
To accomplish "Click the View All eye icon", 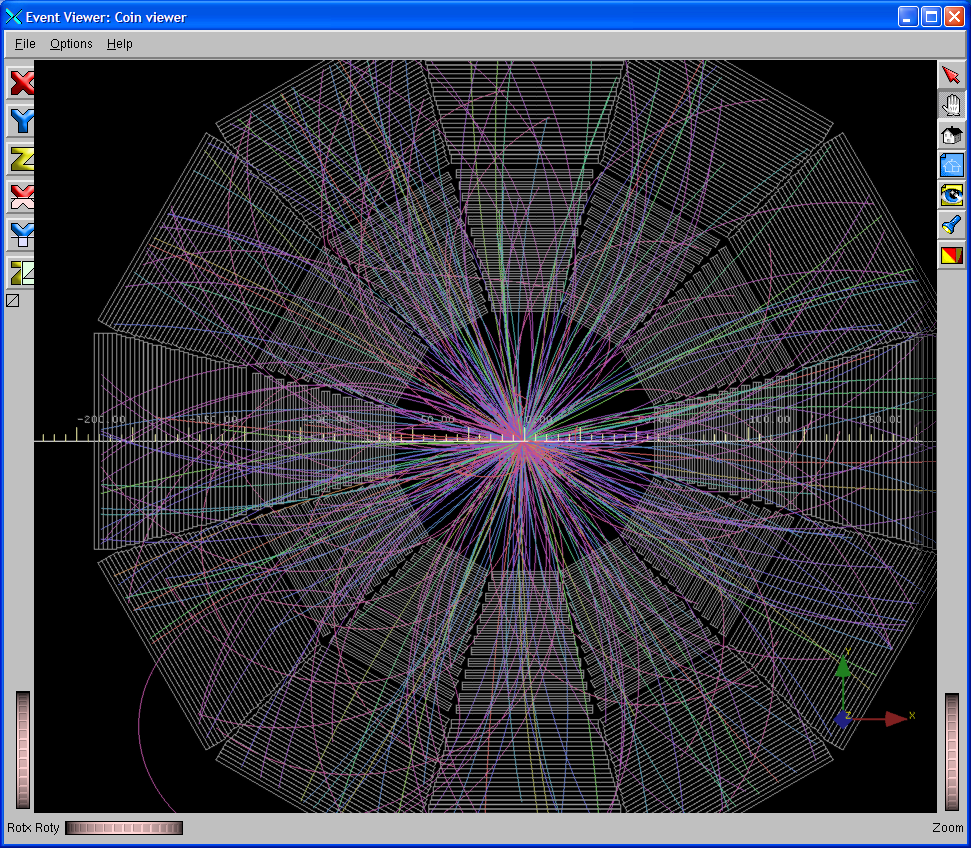I will [x=951, y=195].
